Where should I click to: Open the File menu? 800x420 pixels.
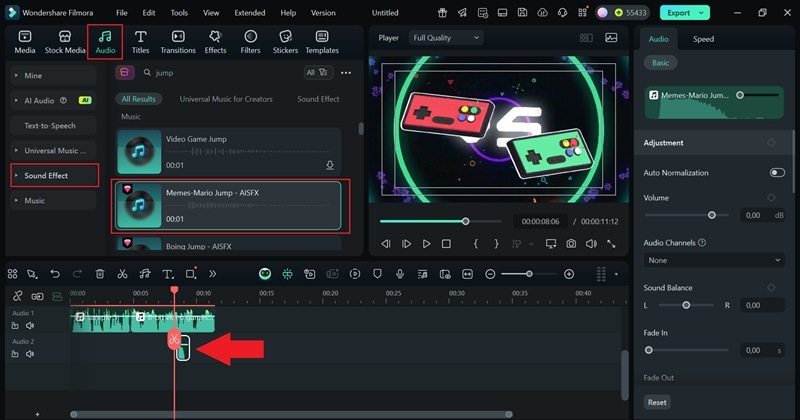(x=121, y=13)
